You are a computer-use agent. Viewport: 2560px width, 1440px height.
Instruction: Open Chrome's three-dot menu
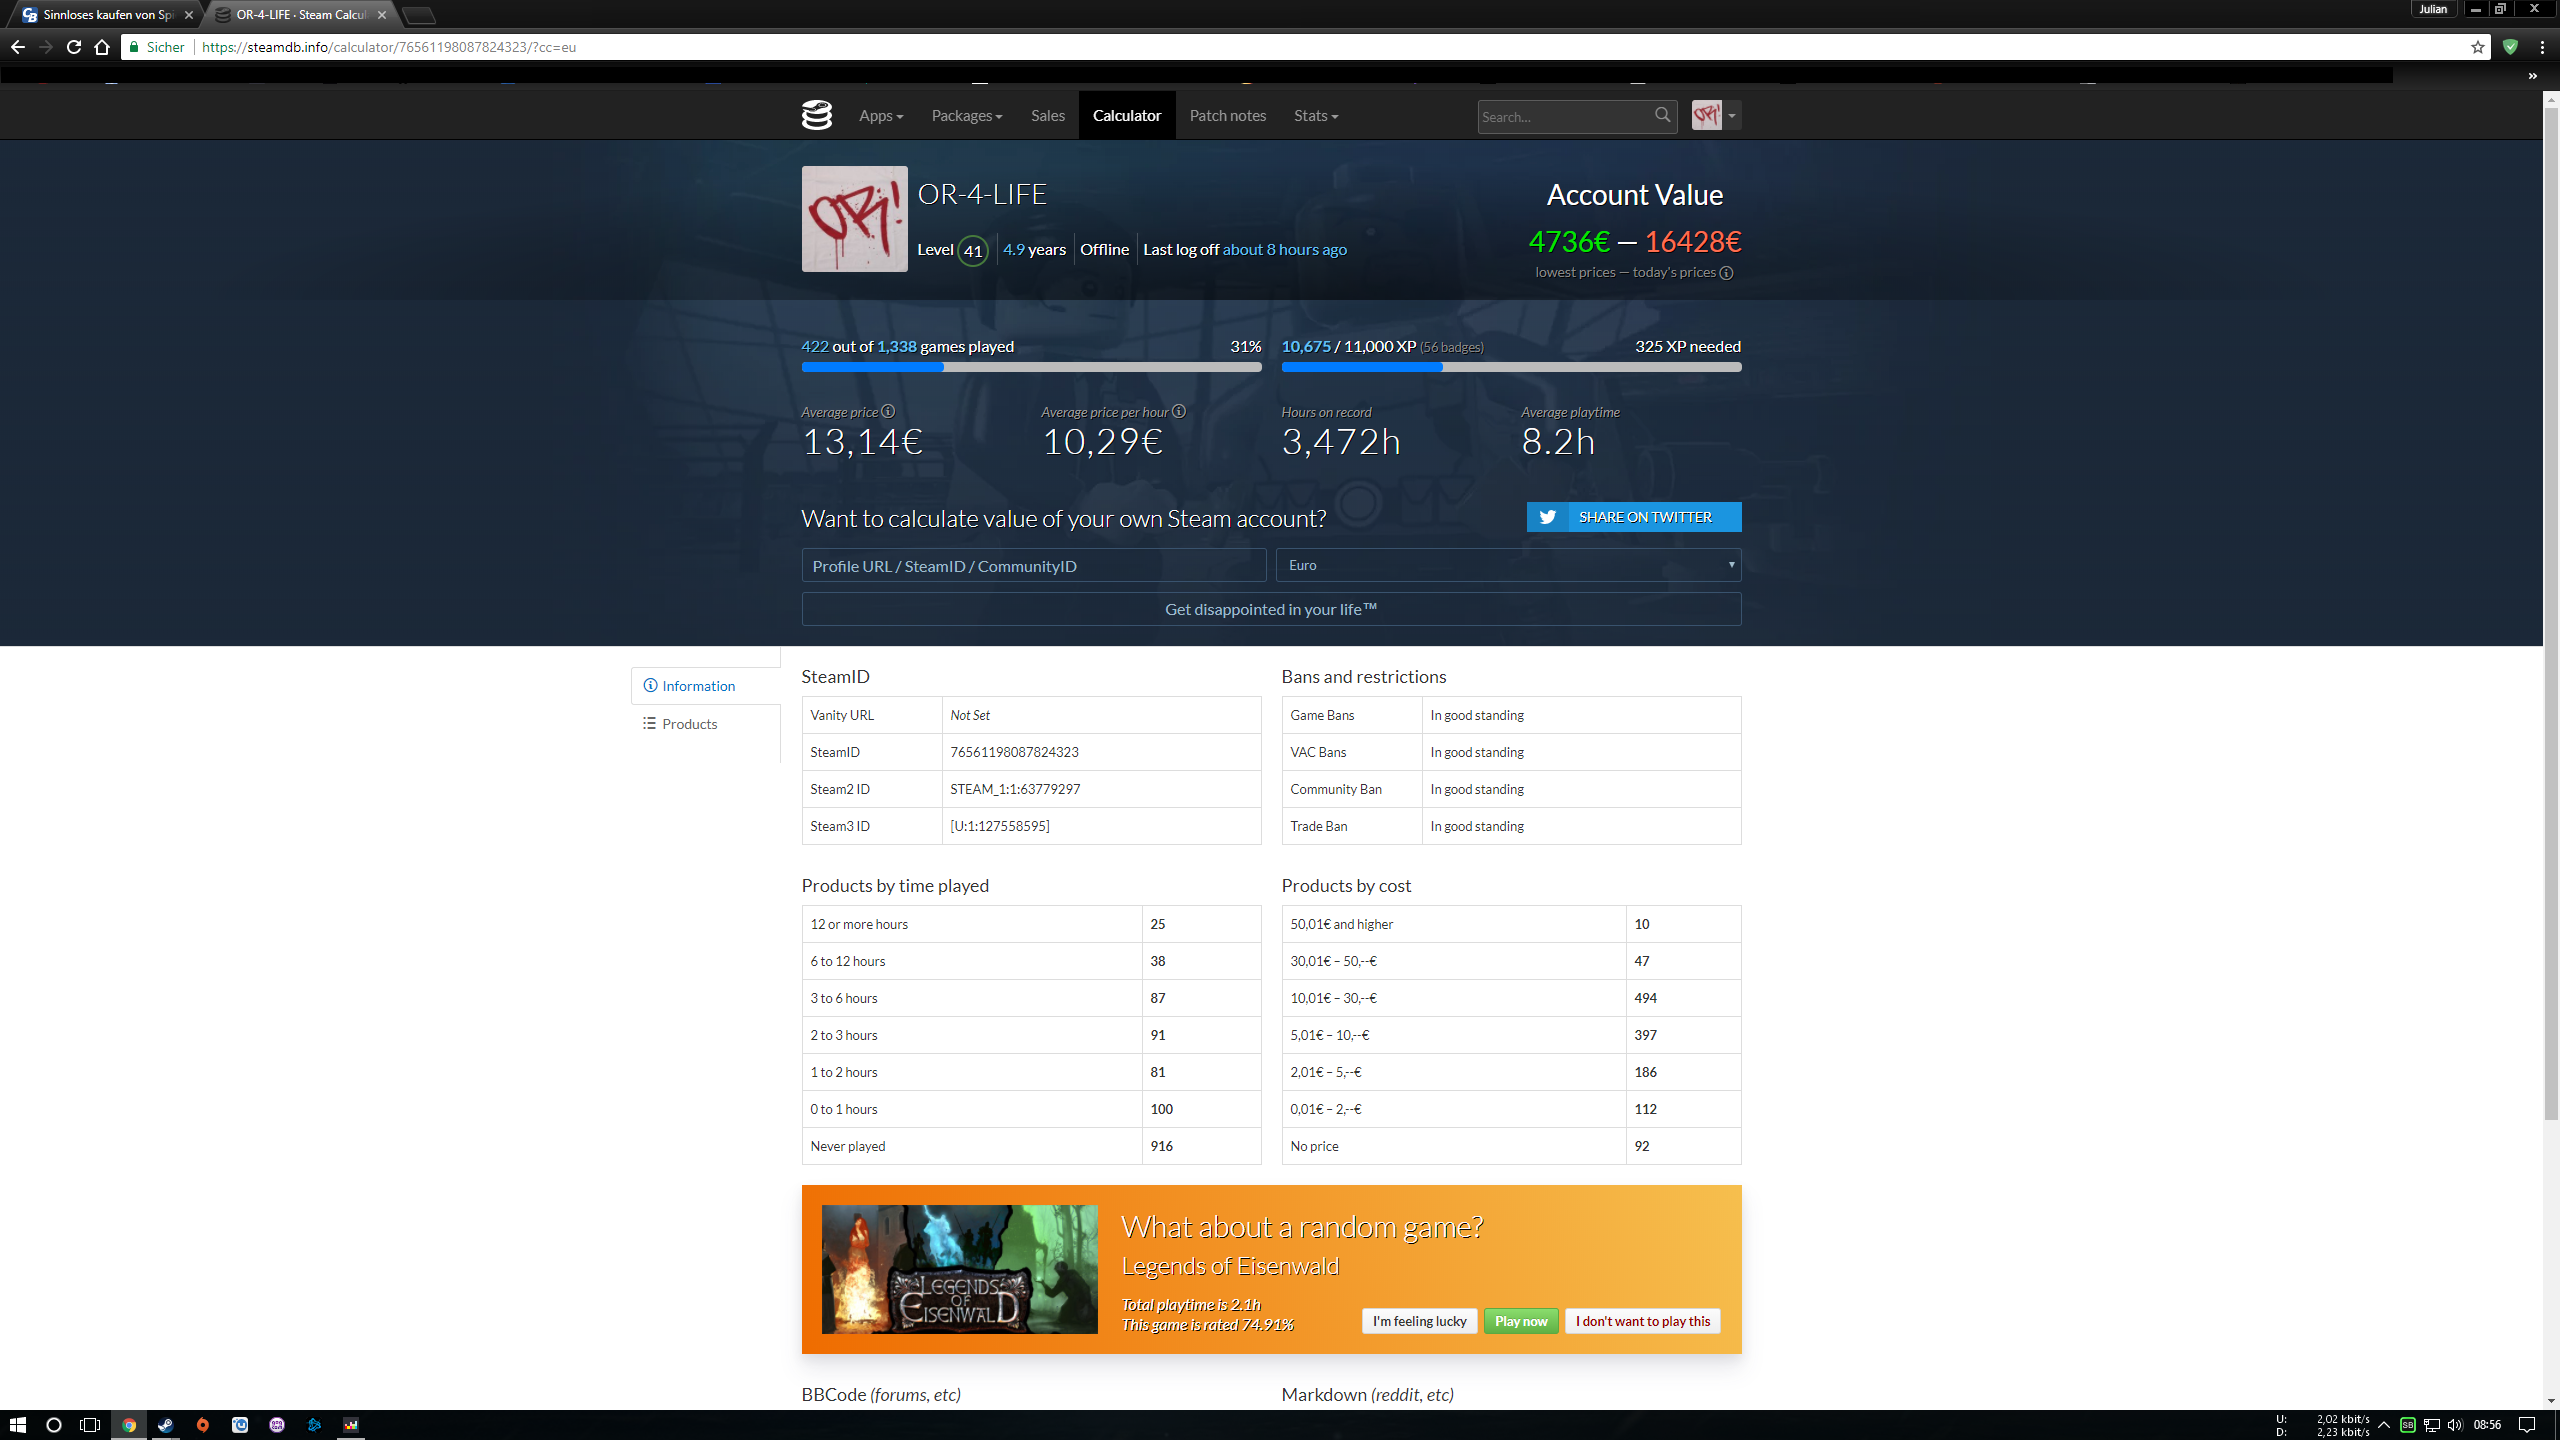point(2542,47)
